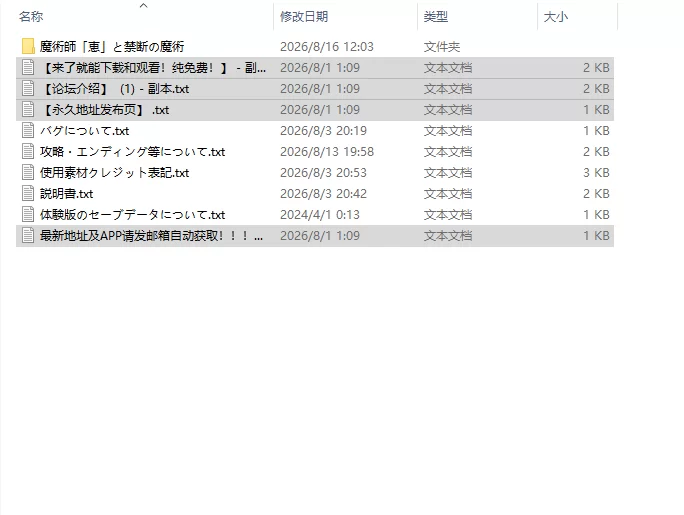Click file icon of 【论坛介绍】 (1) - 副本.txt
This screenshot has width=684, height=515.
(x=28, y=89)
